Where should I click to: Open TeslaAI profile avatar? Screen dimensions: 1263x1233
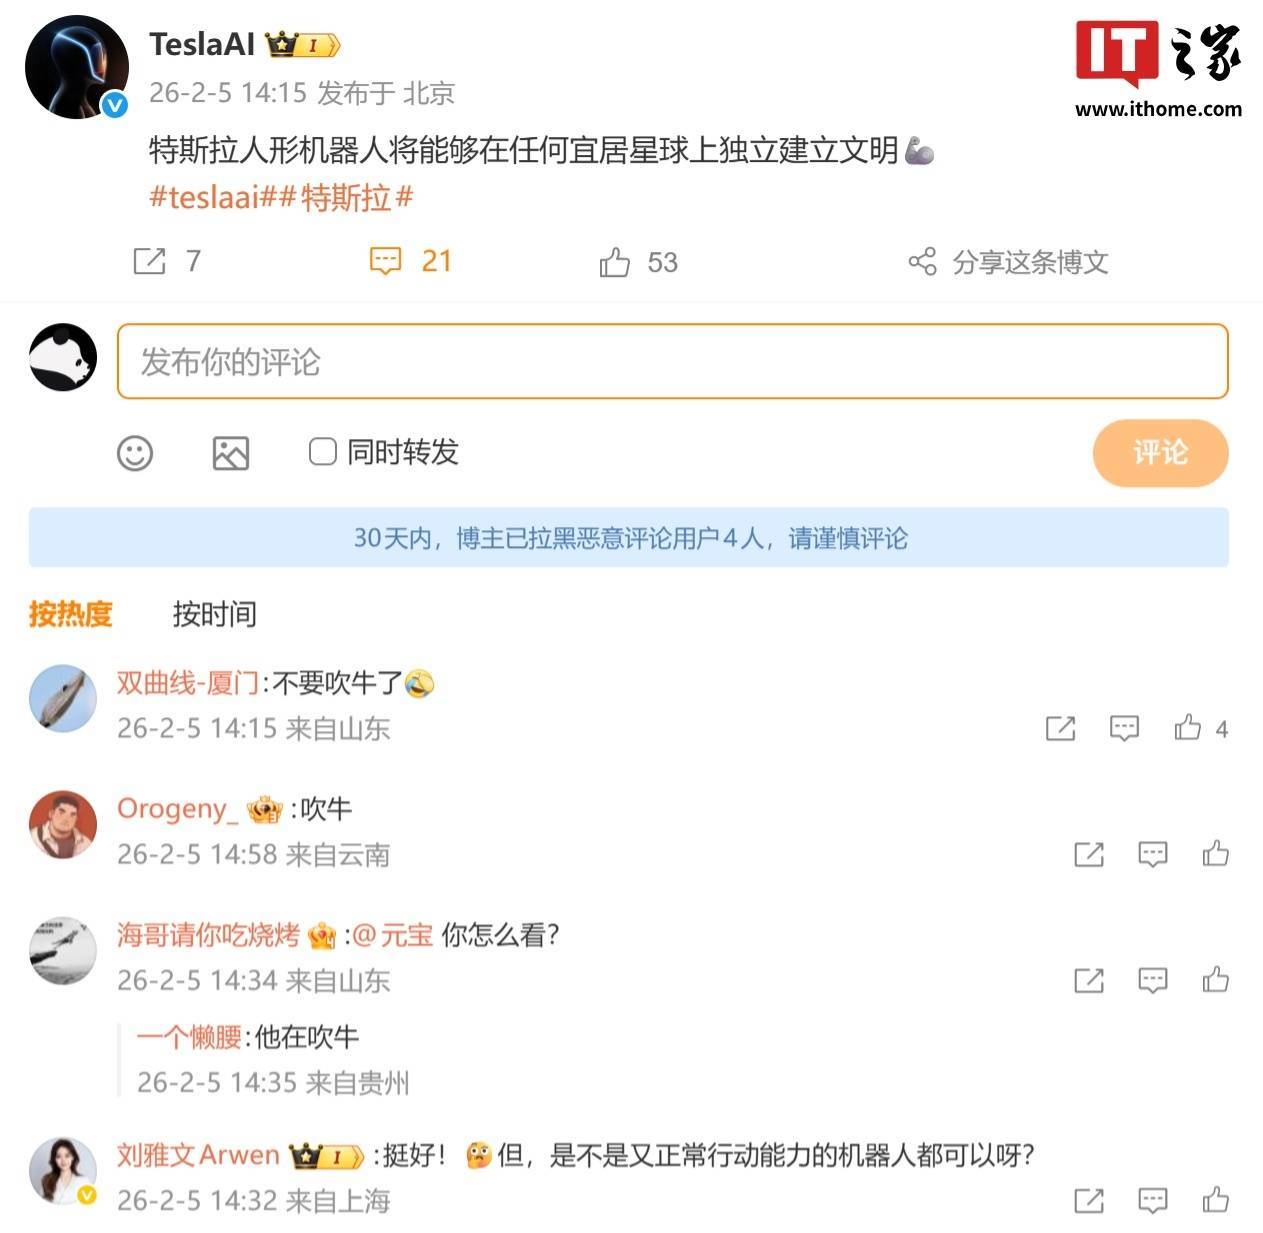tap(77, 67)
